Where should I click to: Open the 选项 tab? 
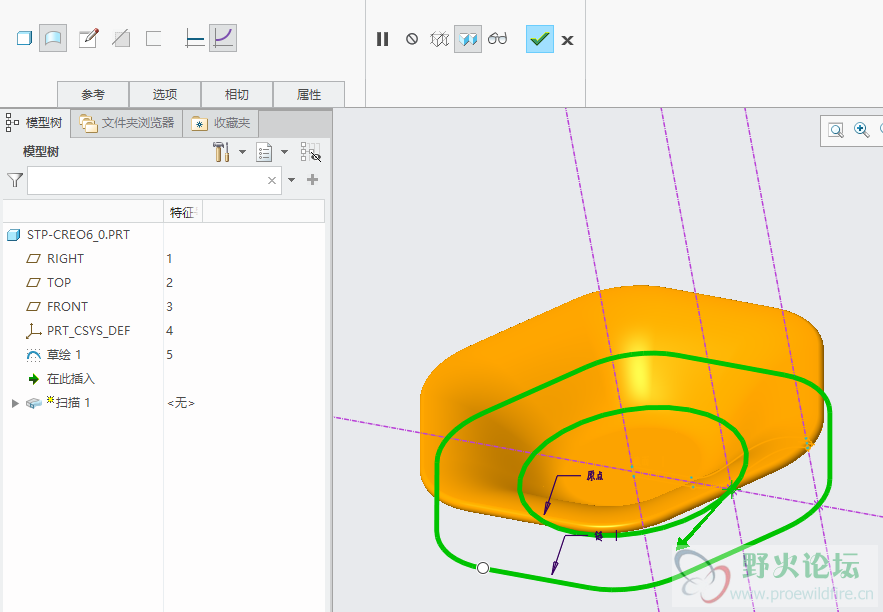pyautogui.click(x=165, y=94)
